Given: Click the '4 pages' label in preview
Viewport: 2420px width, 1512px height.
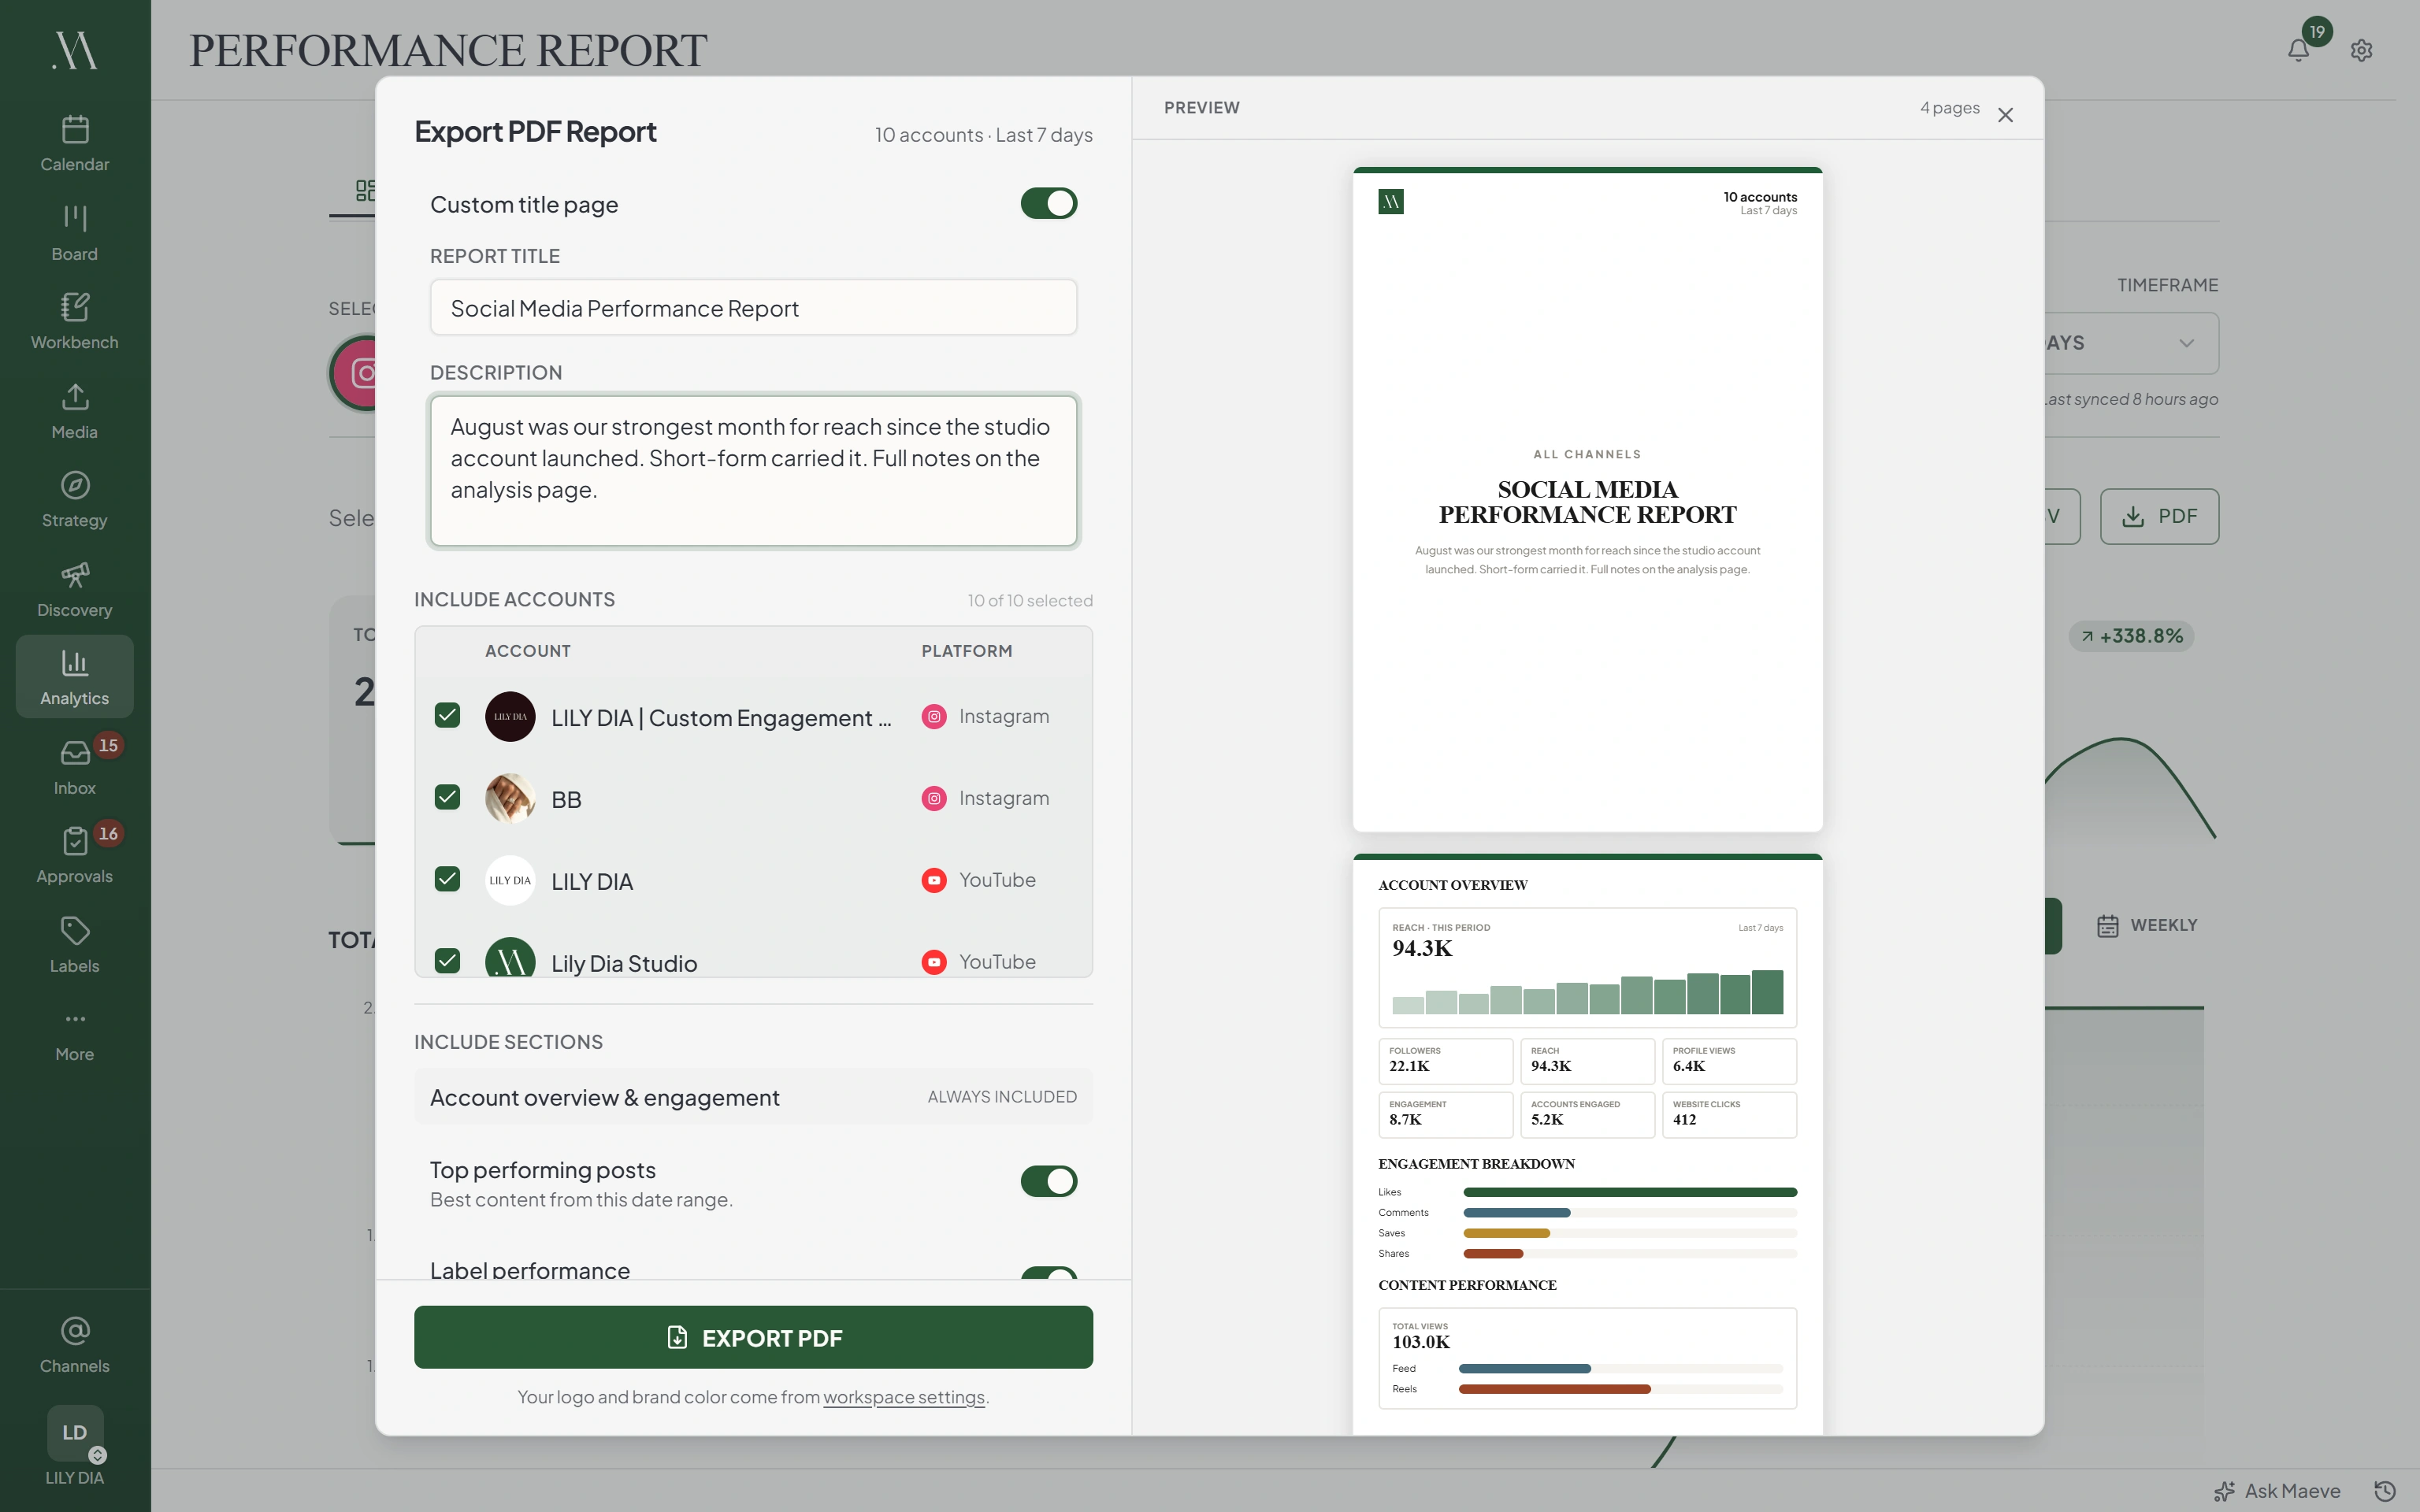Looking at the screenshot, I should click(x=1950, y=108).
